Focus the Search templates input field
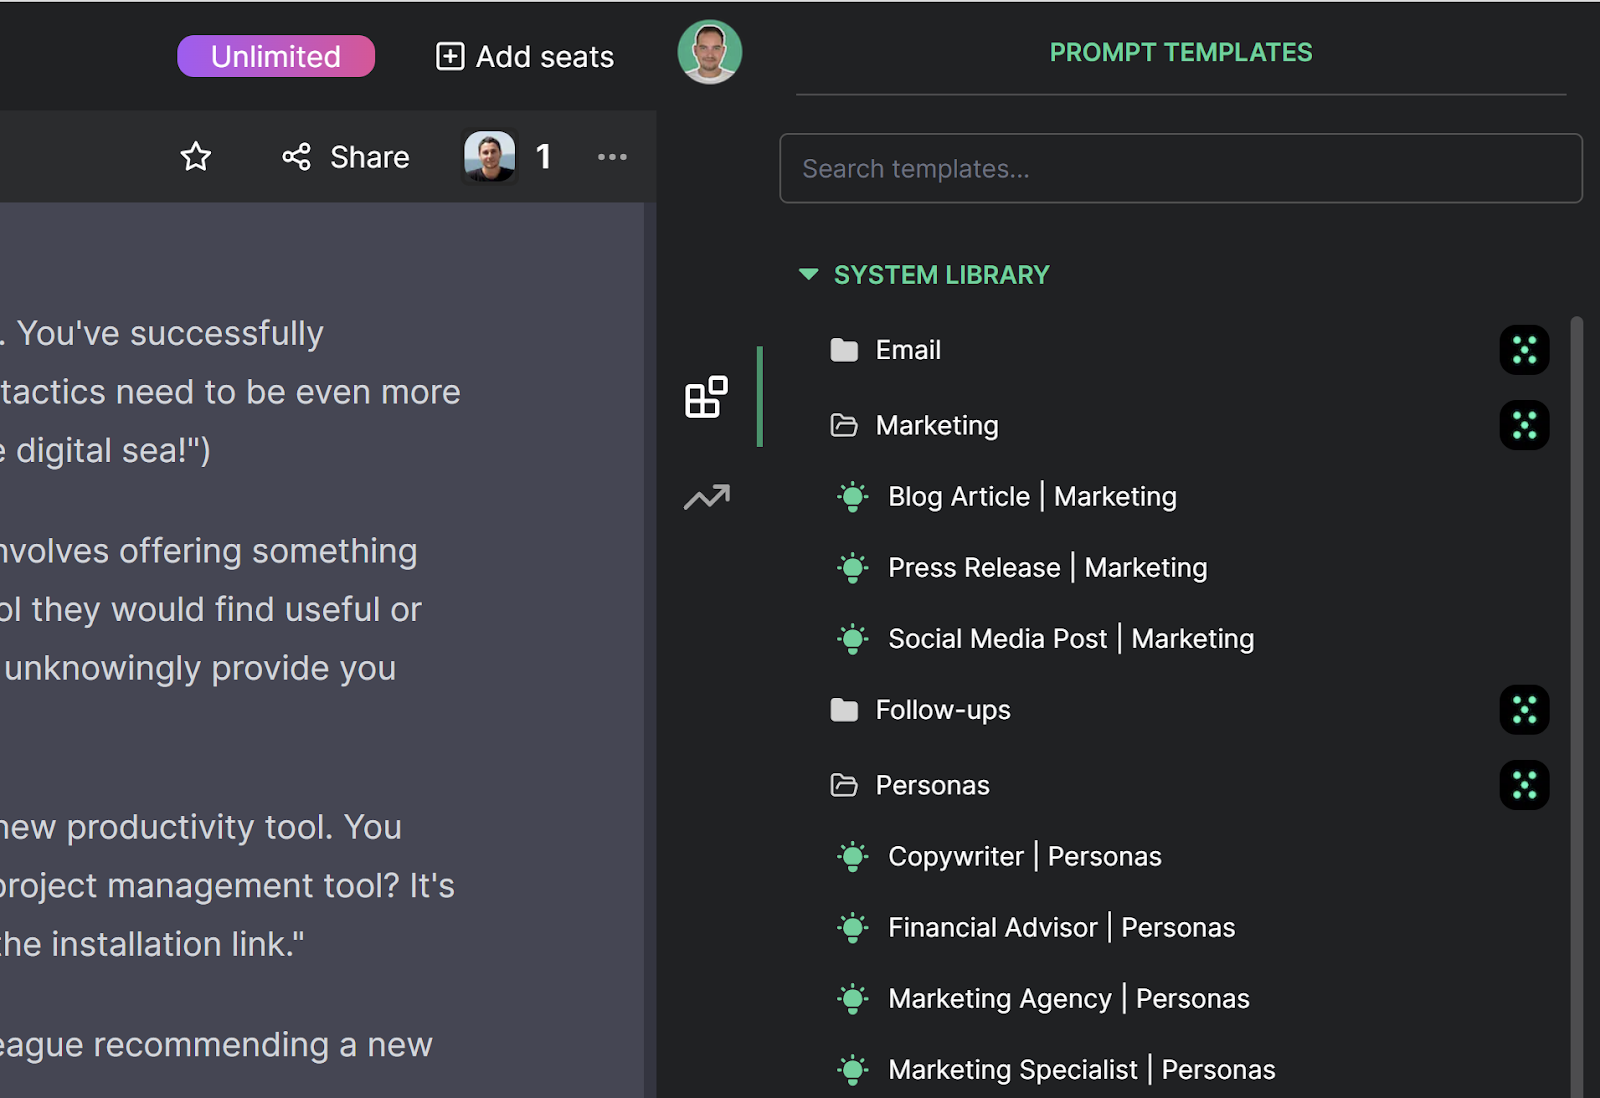 click(x=1181, y=168)
